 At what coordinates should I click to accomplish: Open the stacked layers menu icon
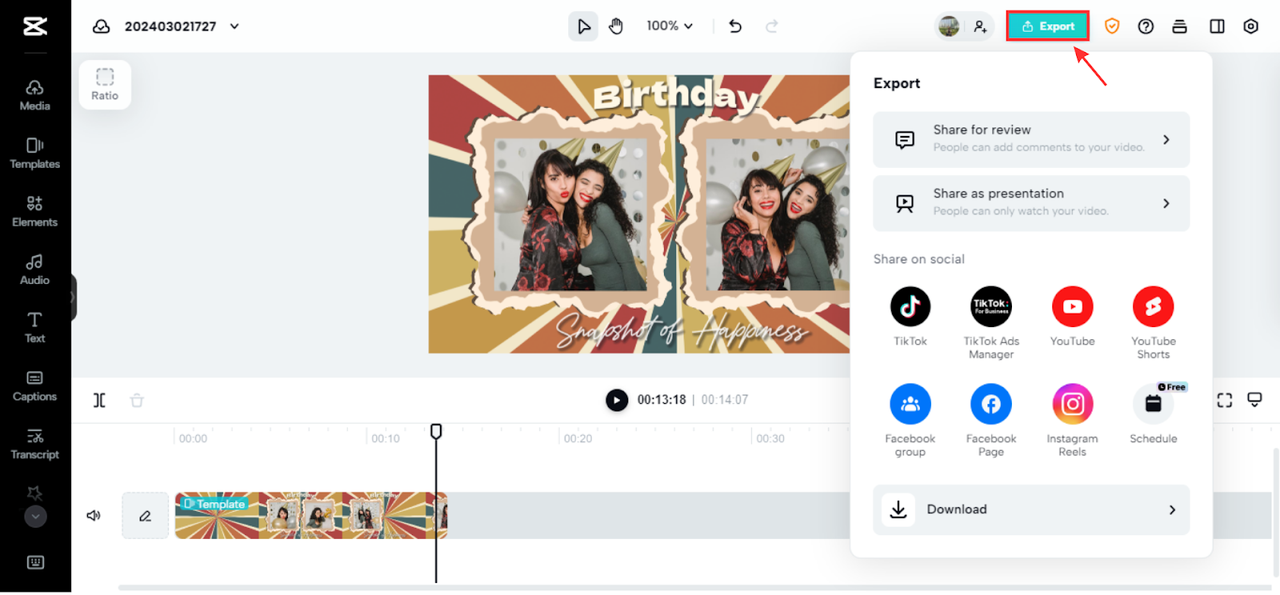tap(1180, 27)
